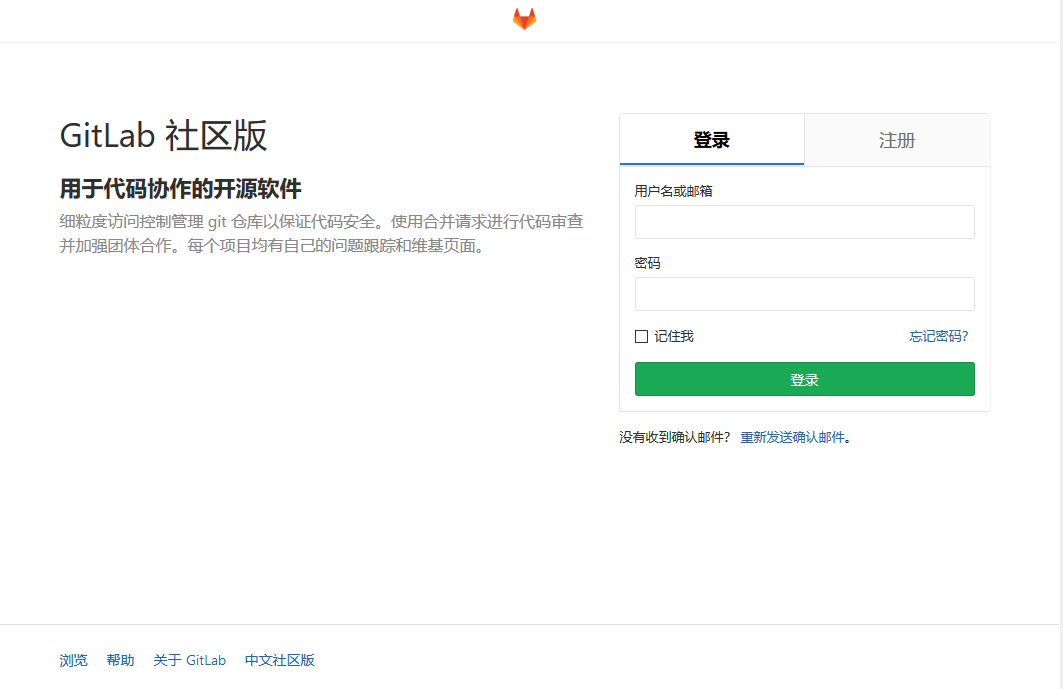Screen dimensions: 1063x689
Task: Click the 记住我 label text
Action: tap(674, 336)
